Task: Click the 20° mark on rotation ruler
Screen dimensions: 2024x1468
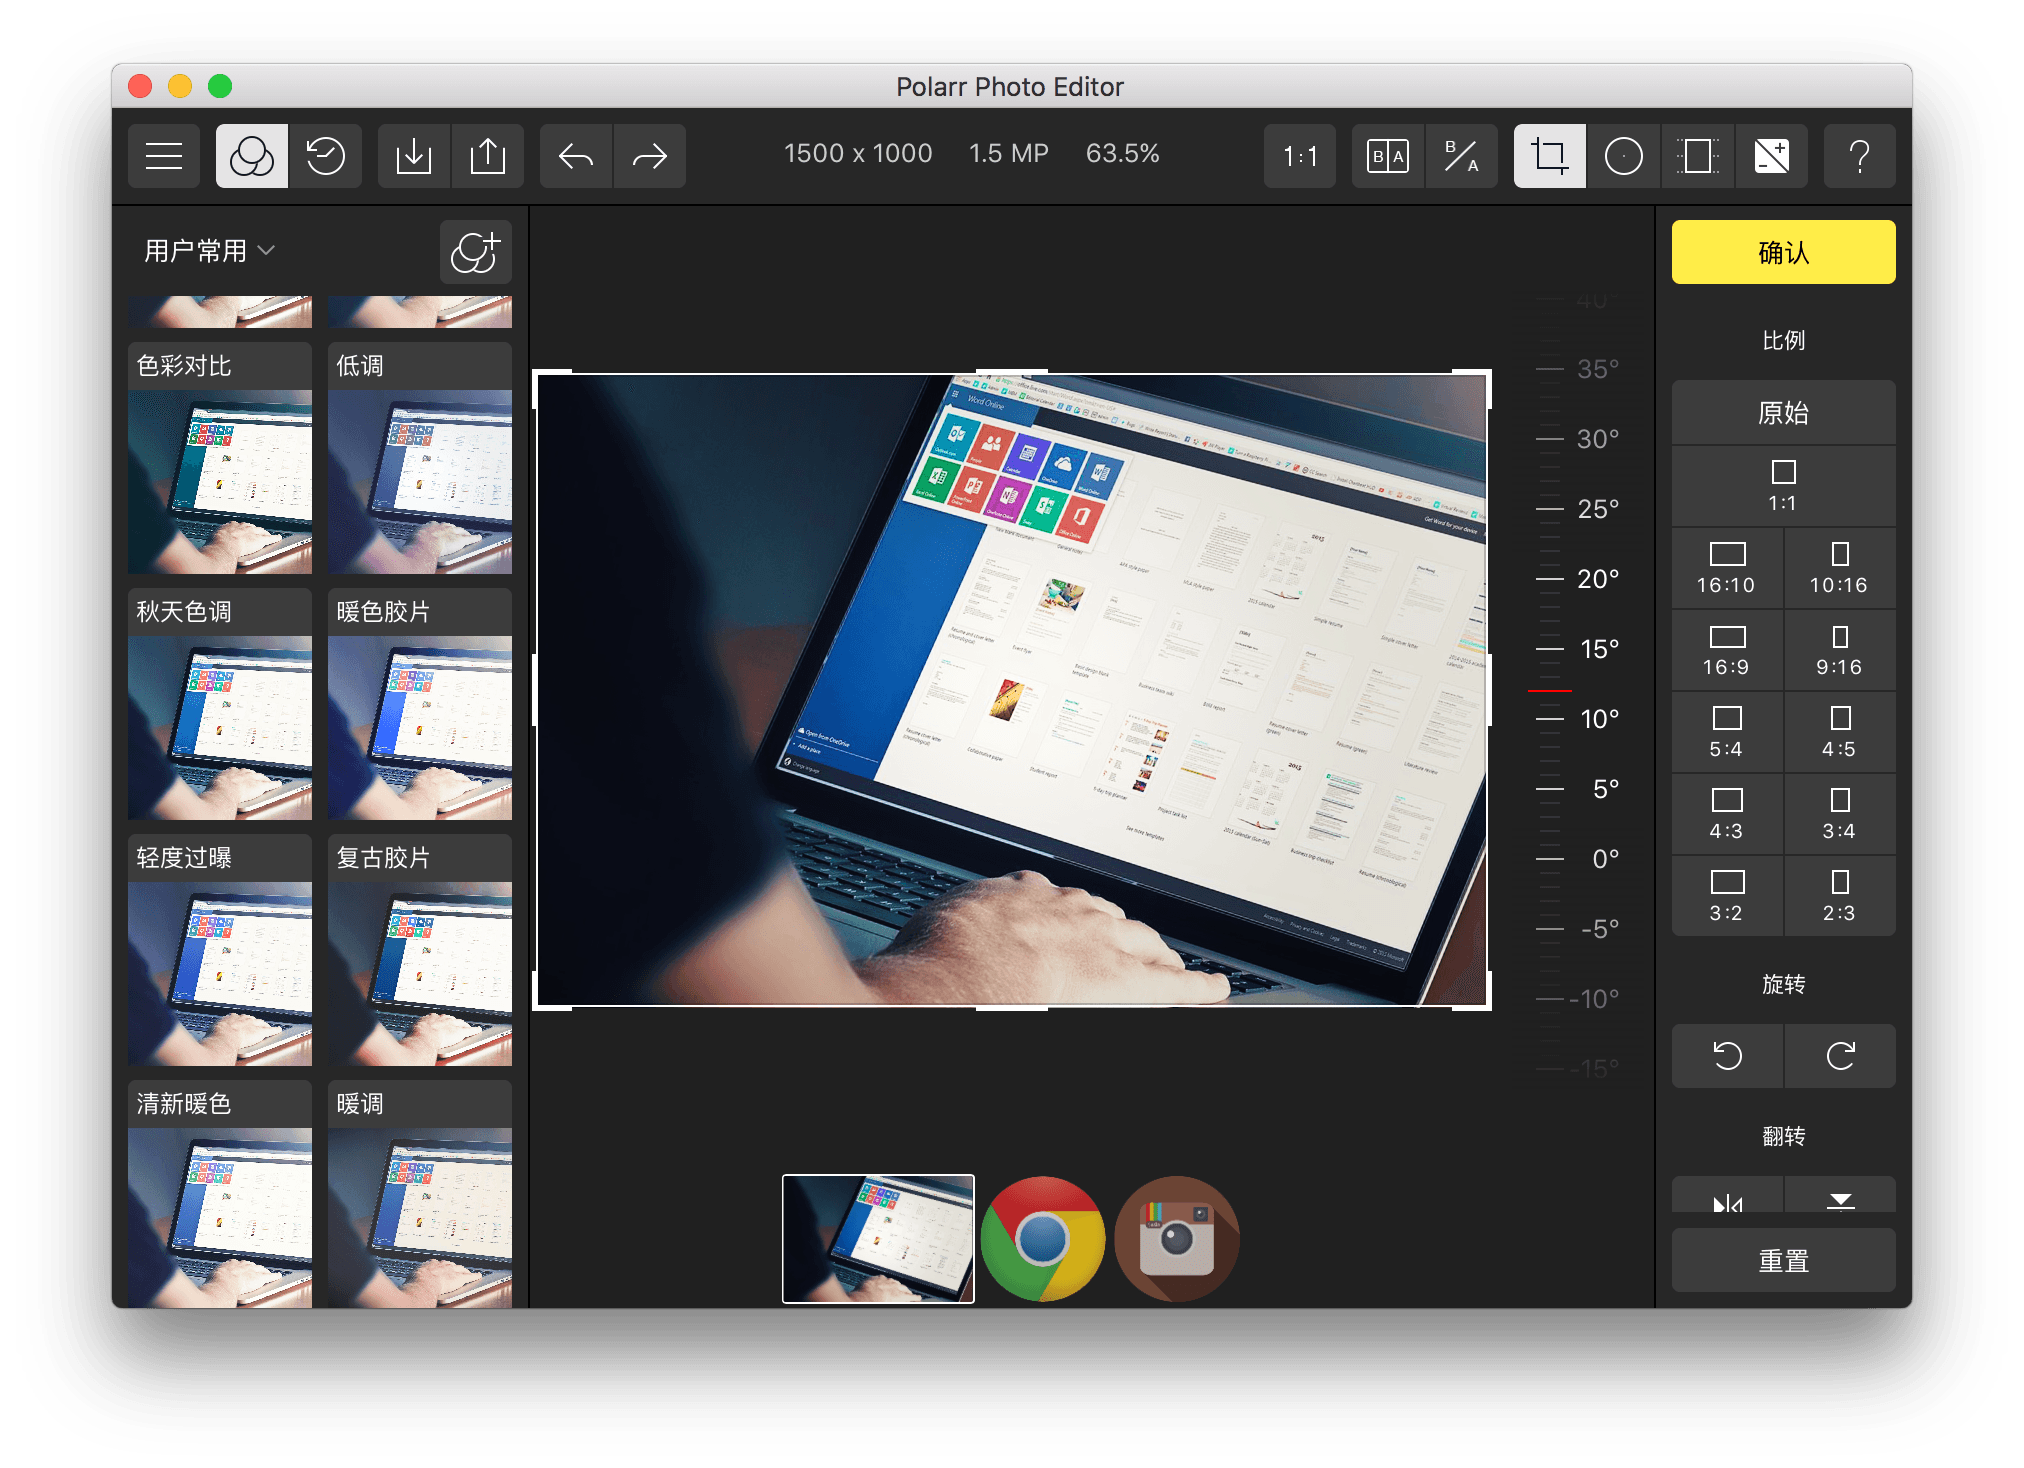Action: [1597, 579]
